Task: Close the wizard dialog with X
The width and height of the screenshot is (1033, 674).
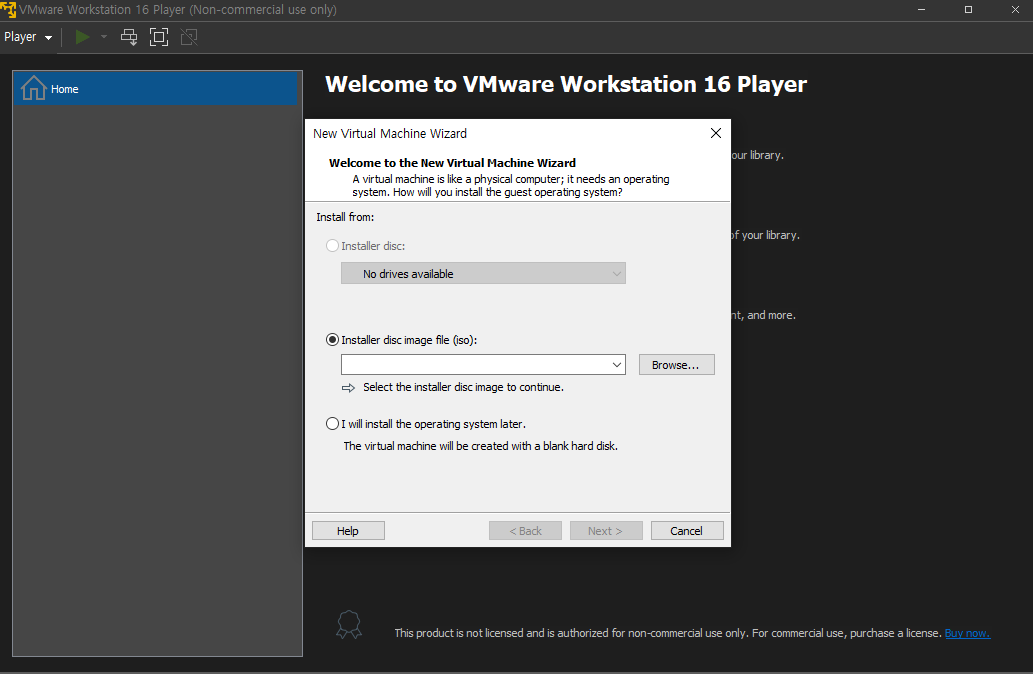Action: pyautogui.click(x=716, y=133)
